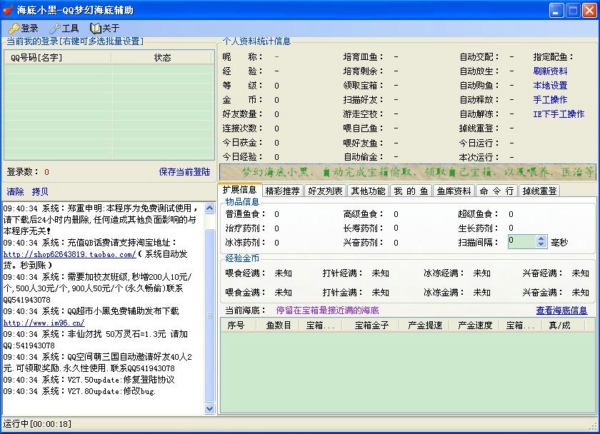Switch to the 其他功能 tab
600x434 pixels.
368,191
